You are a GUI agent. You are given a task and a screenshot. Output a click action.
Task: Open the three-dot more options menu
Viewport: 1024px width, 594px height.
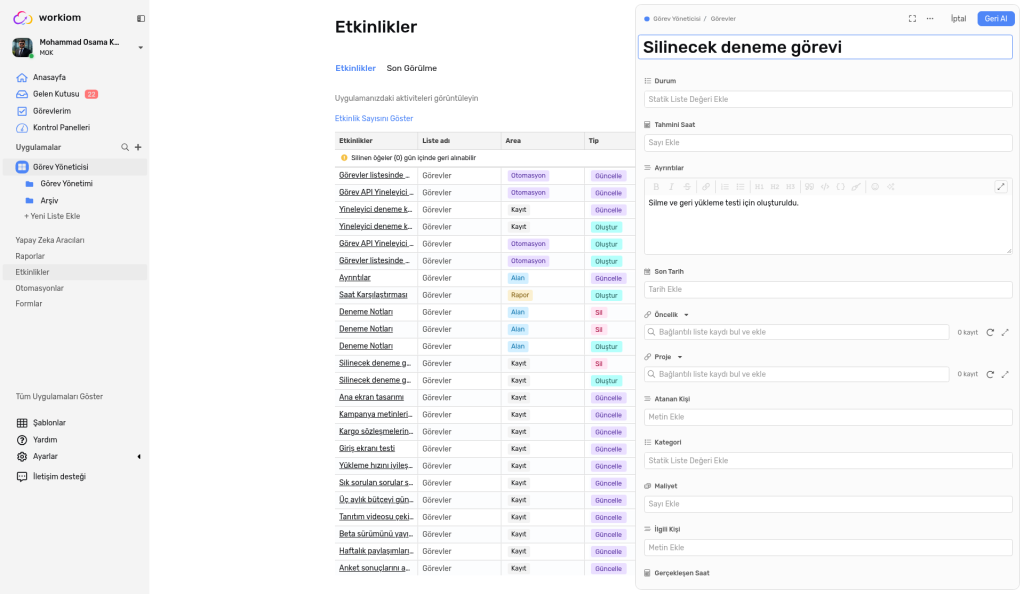click(930, 19)
